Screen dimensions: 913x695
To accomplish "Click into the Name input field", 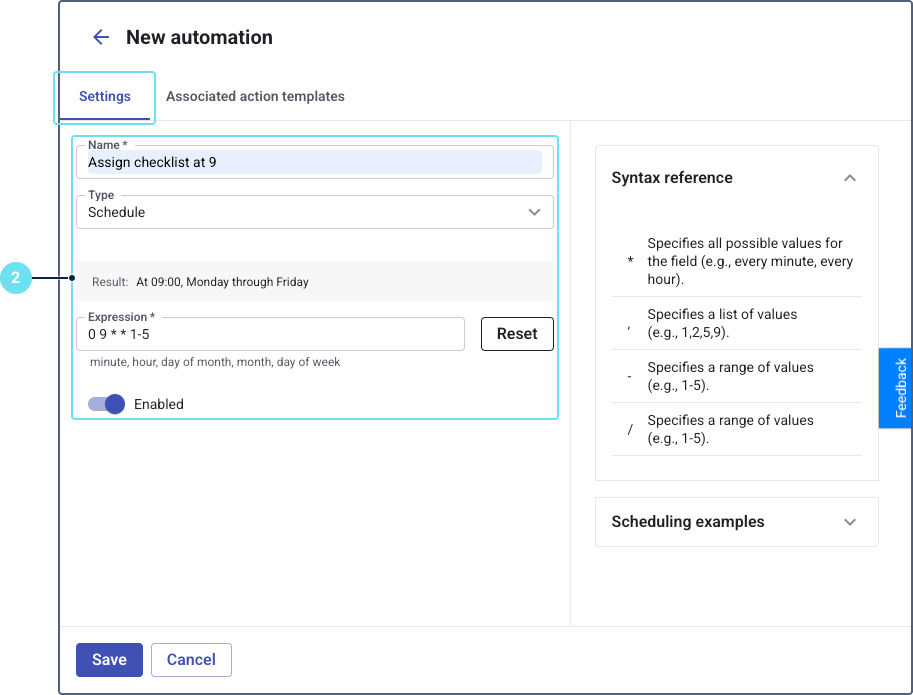I will coord(315,162).
